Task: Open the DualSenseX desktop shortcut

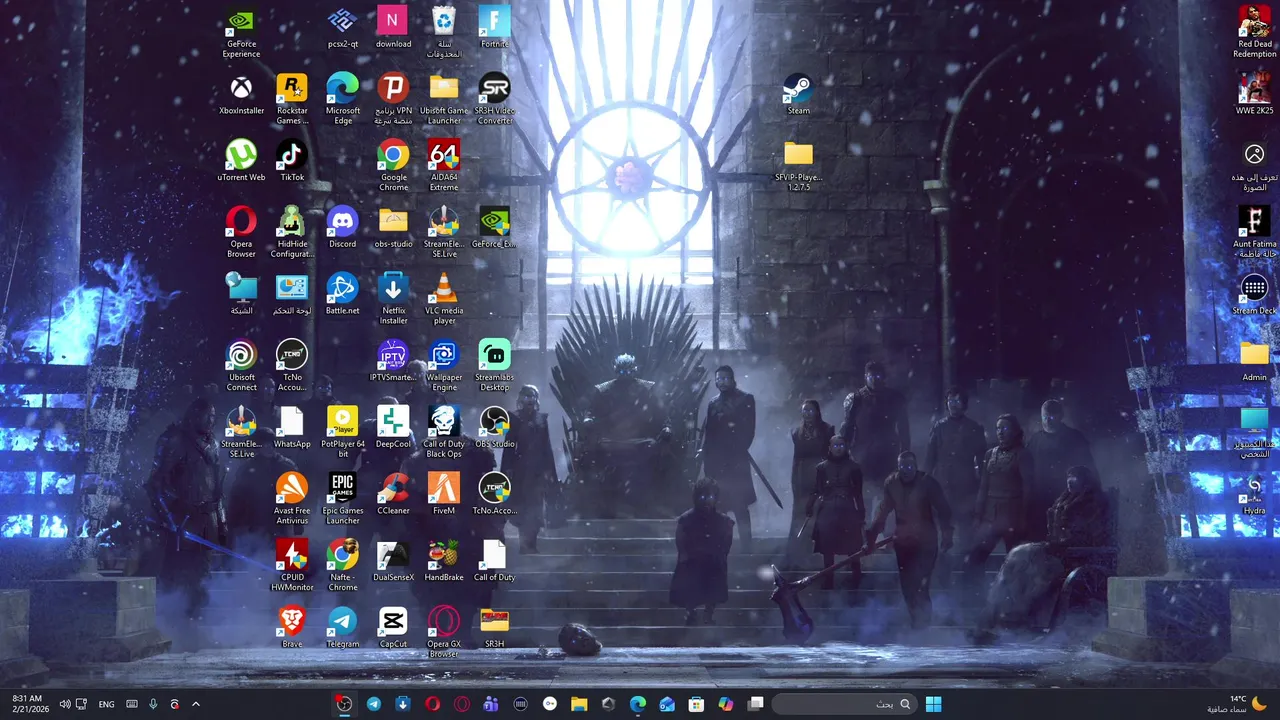Action: (393, 561)
